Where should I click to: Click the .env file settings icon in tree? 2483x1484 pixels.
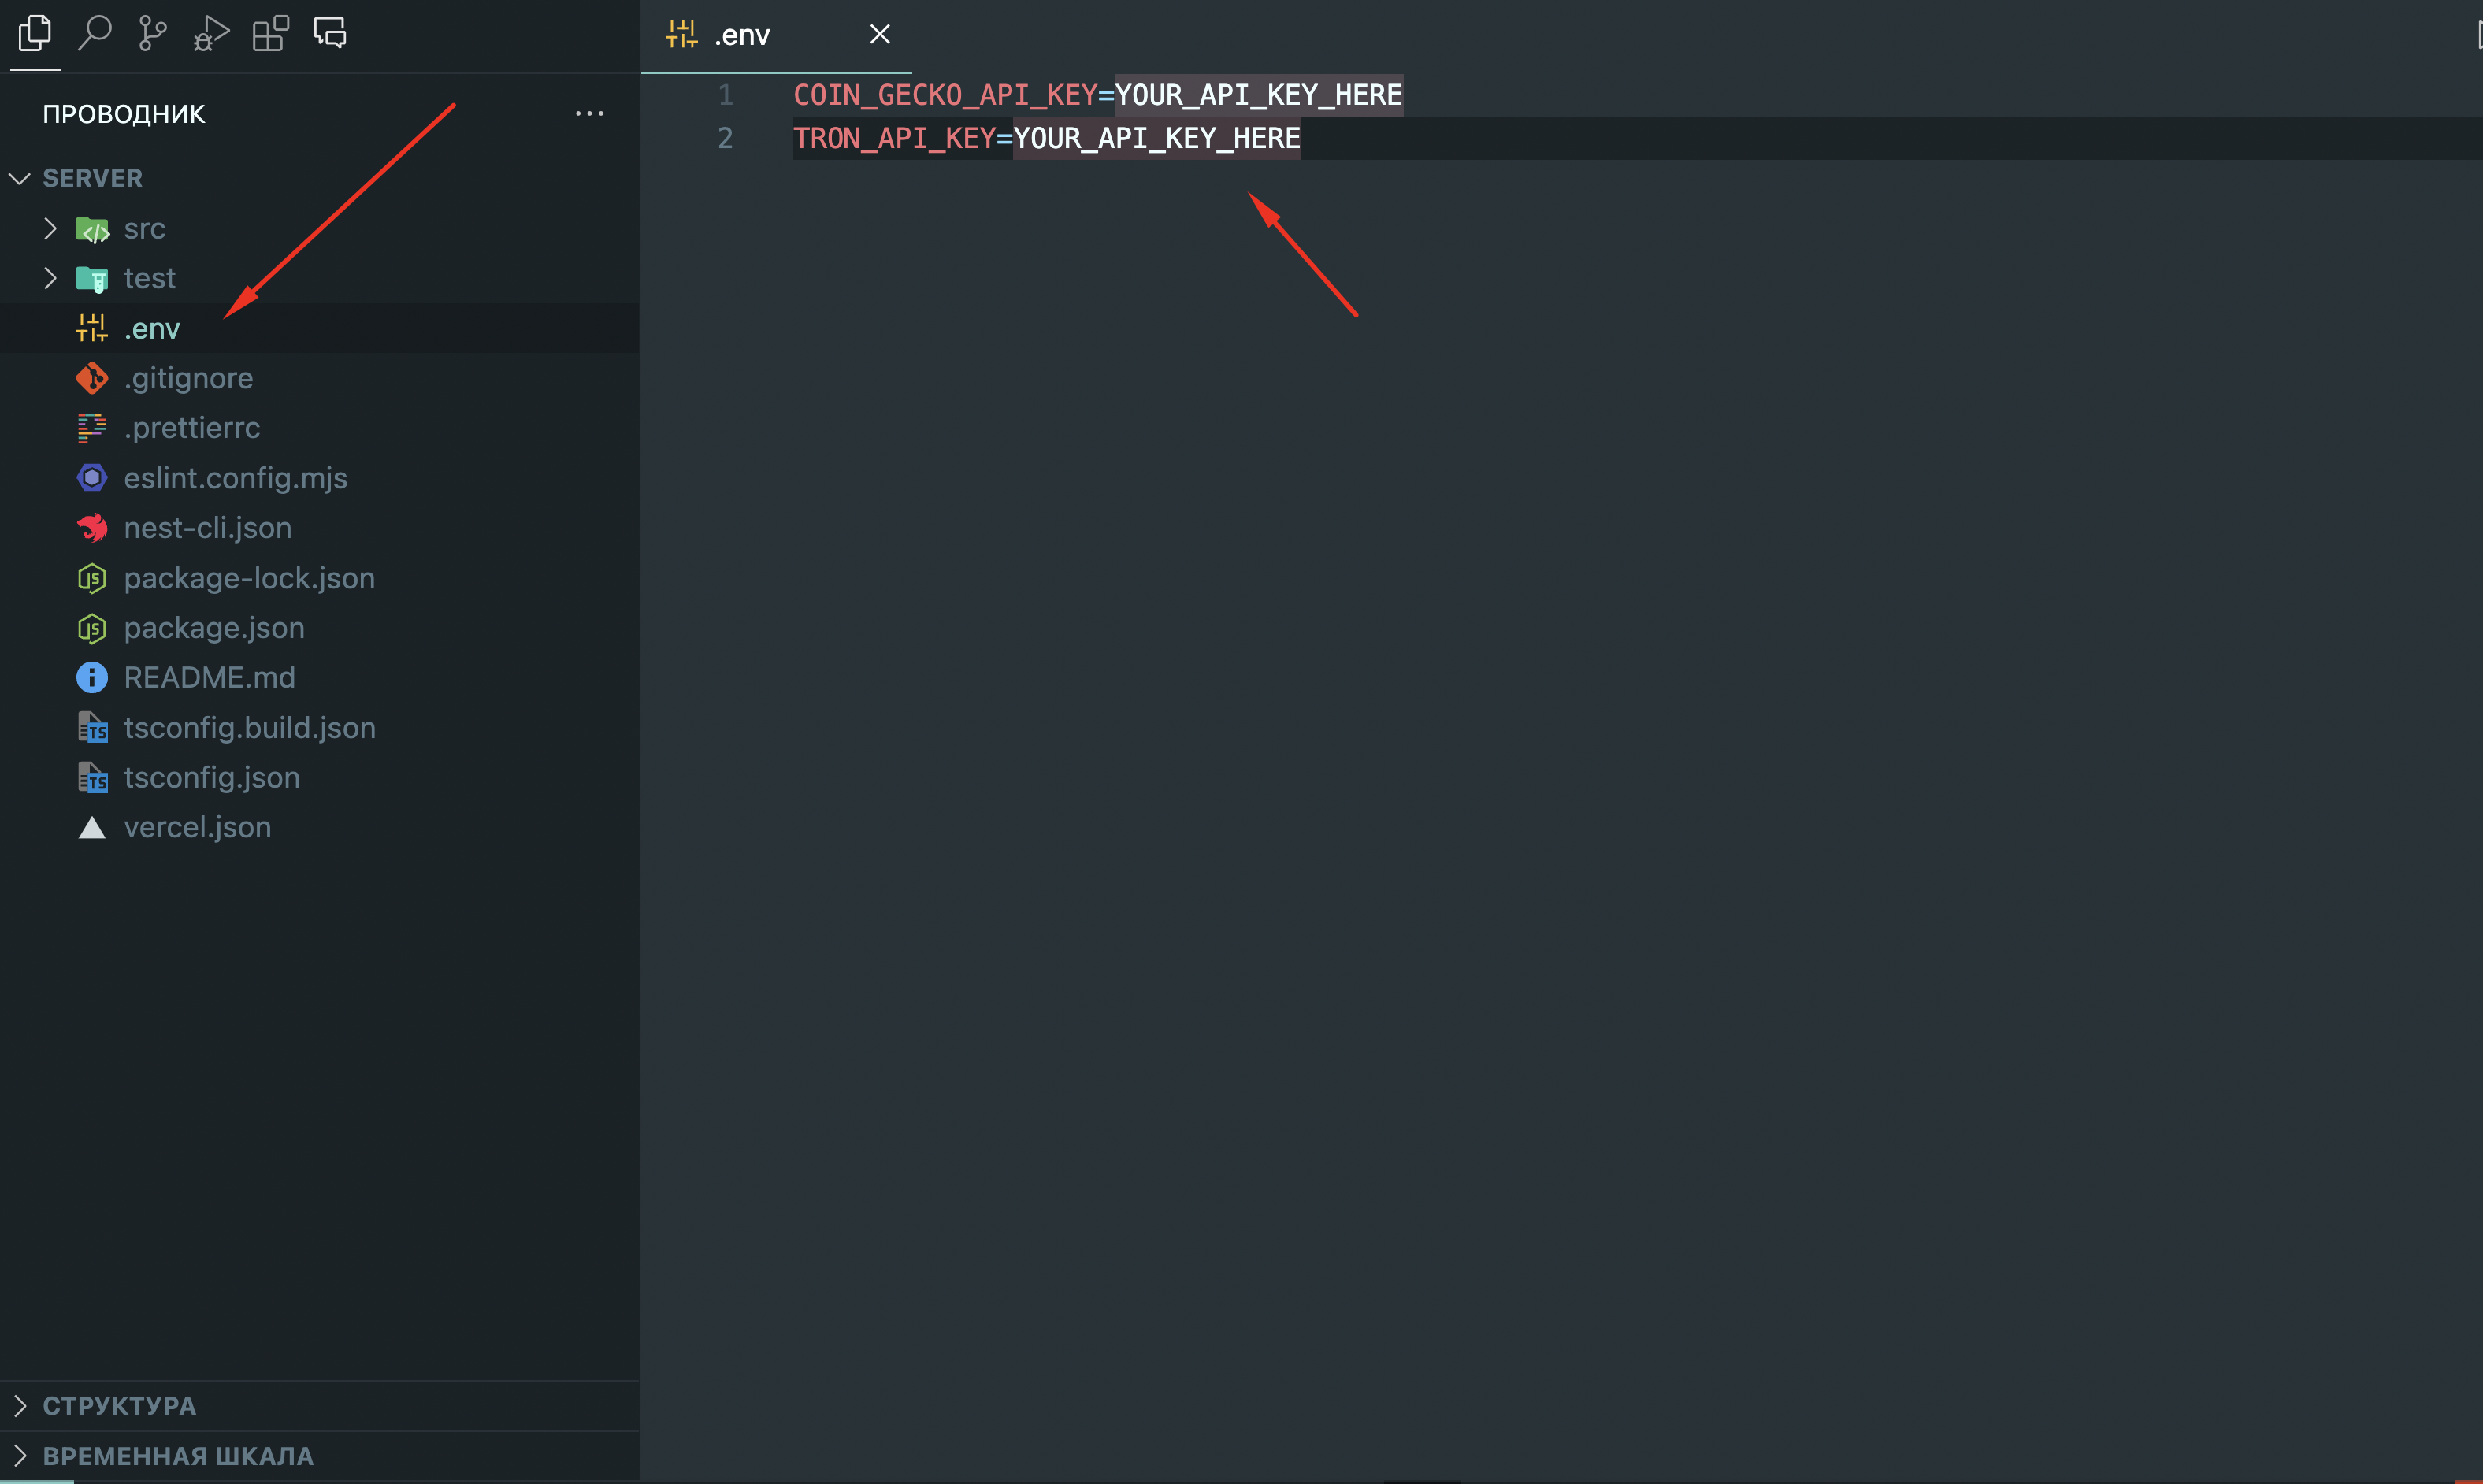point(92,328)
